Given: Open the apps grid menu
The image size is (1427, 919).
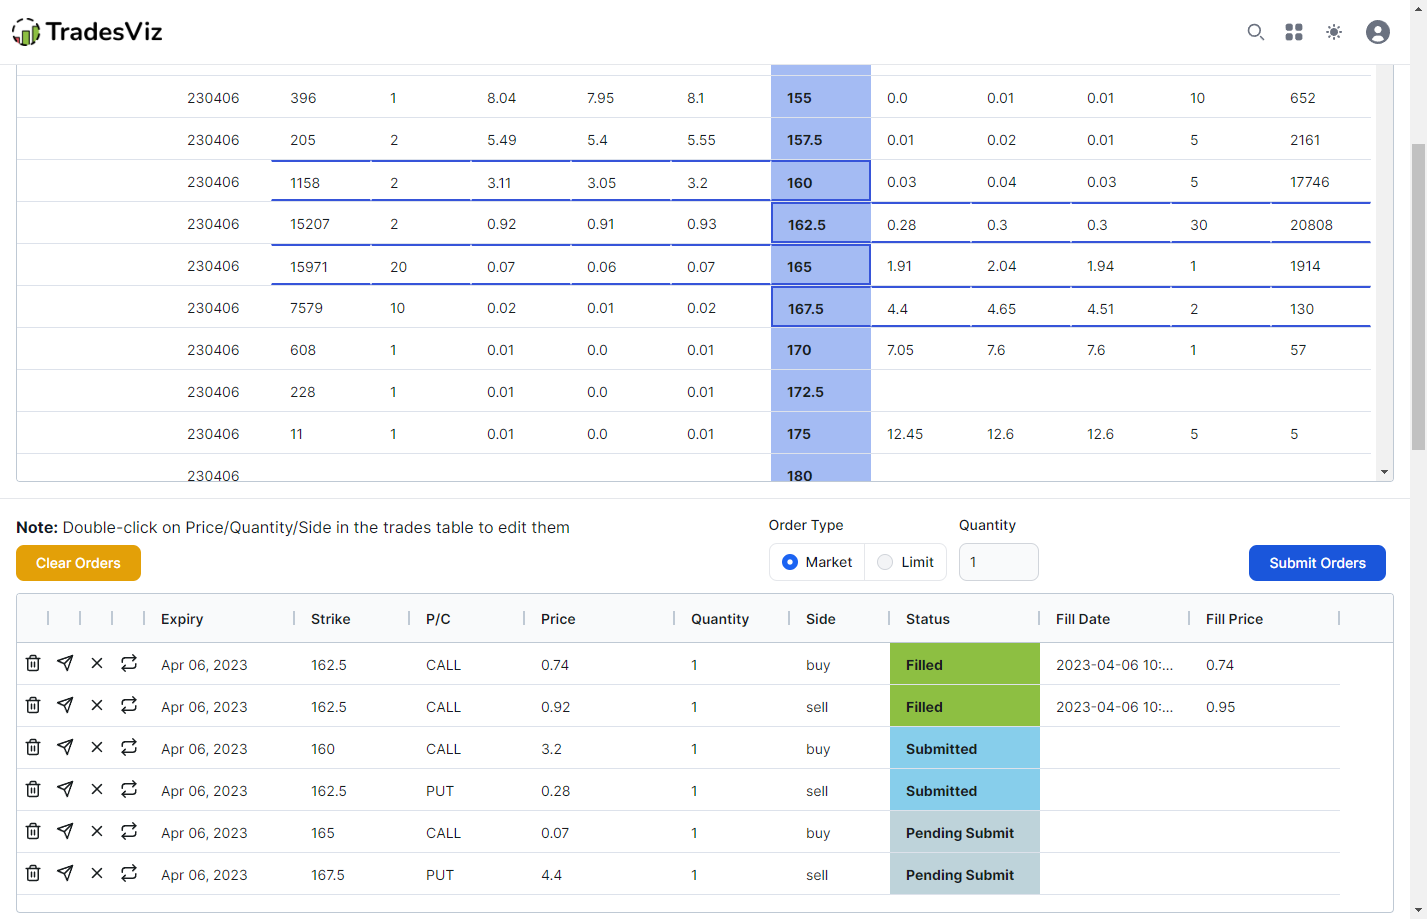Looking at the screenshot, I should (1294, 31).
